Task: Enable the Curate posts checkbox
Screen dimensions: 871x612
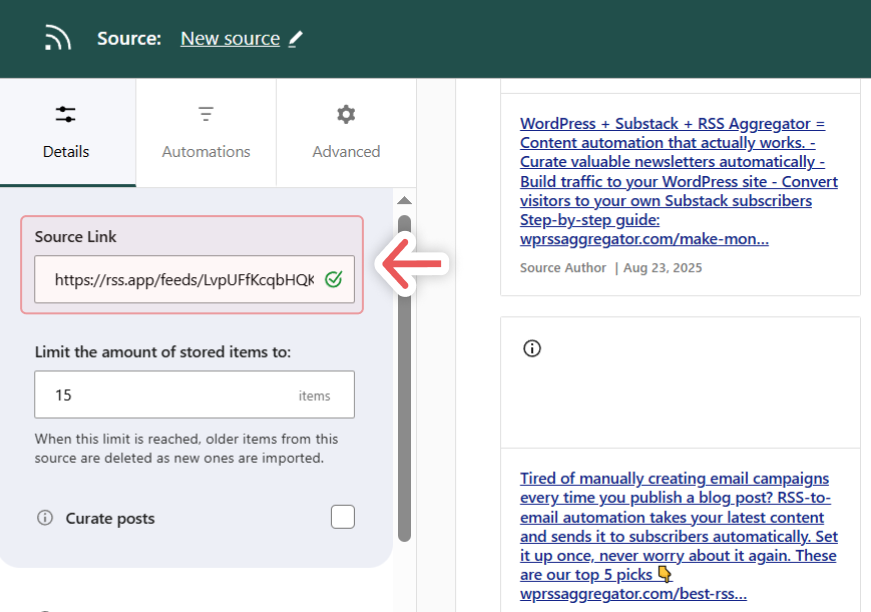Action: click(x=342, y=516)
